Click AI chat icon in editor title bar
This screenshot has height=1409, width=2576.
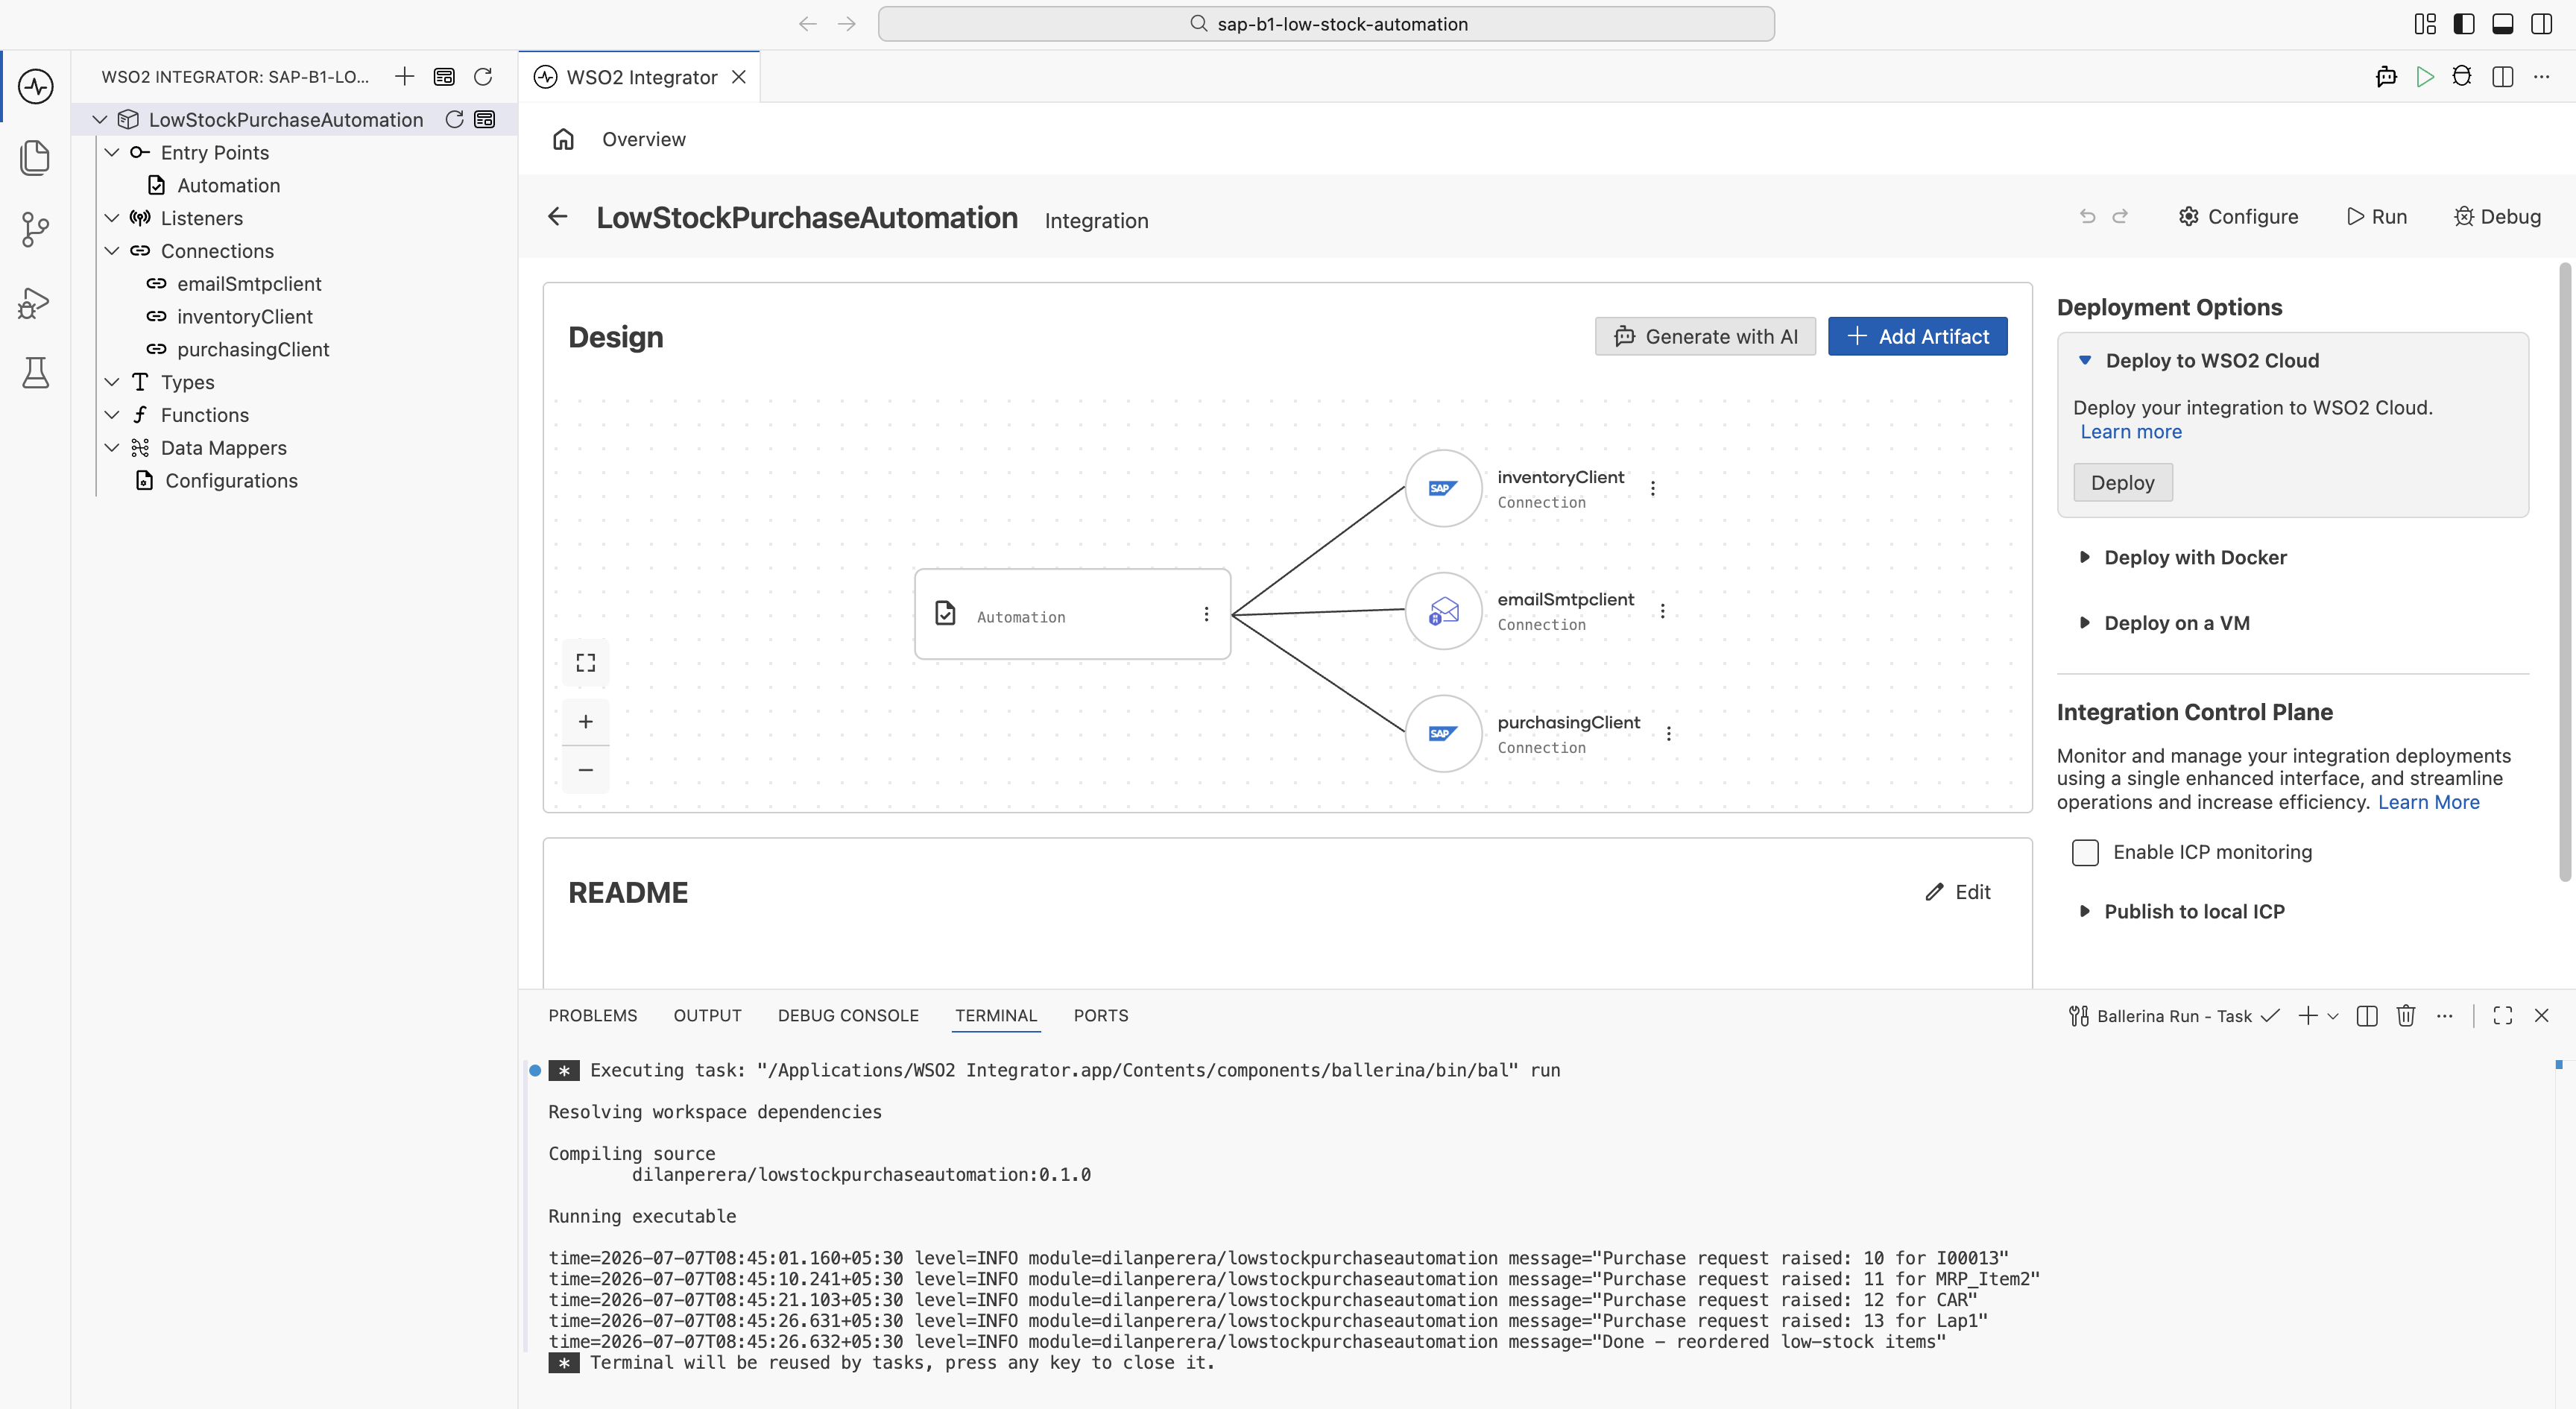[2386, 76]
